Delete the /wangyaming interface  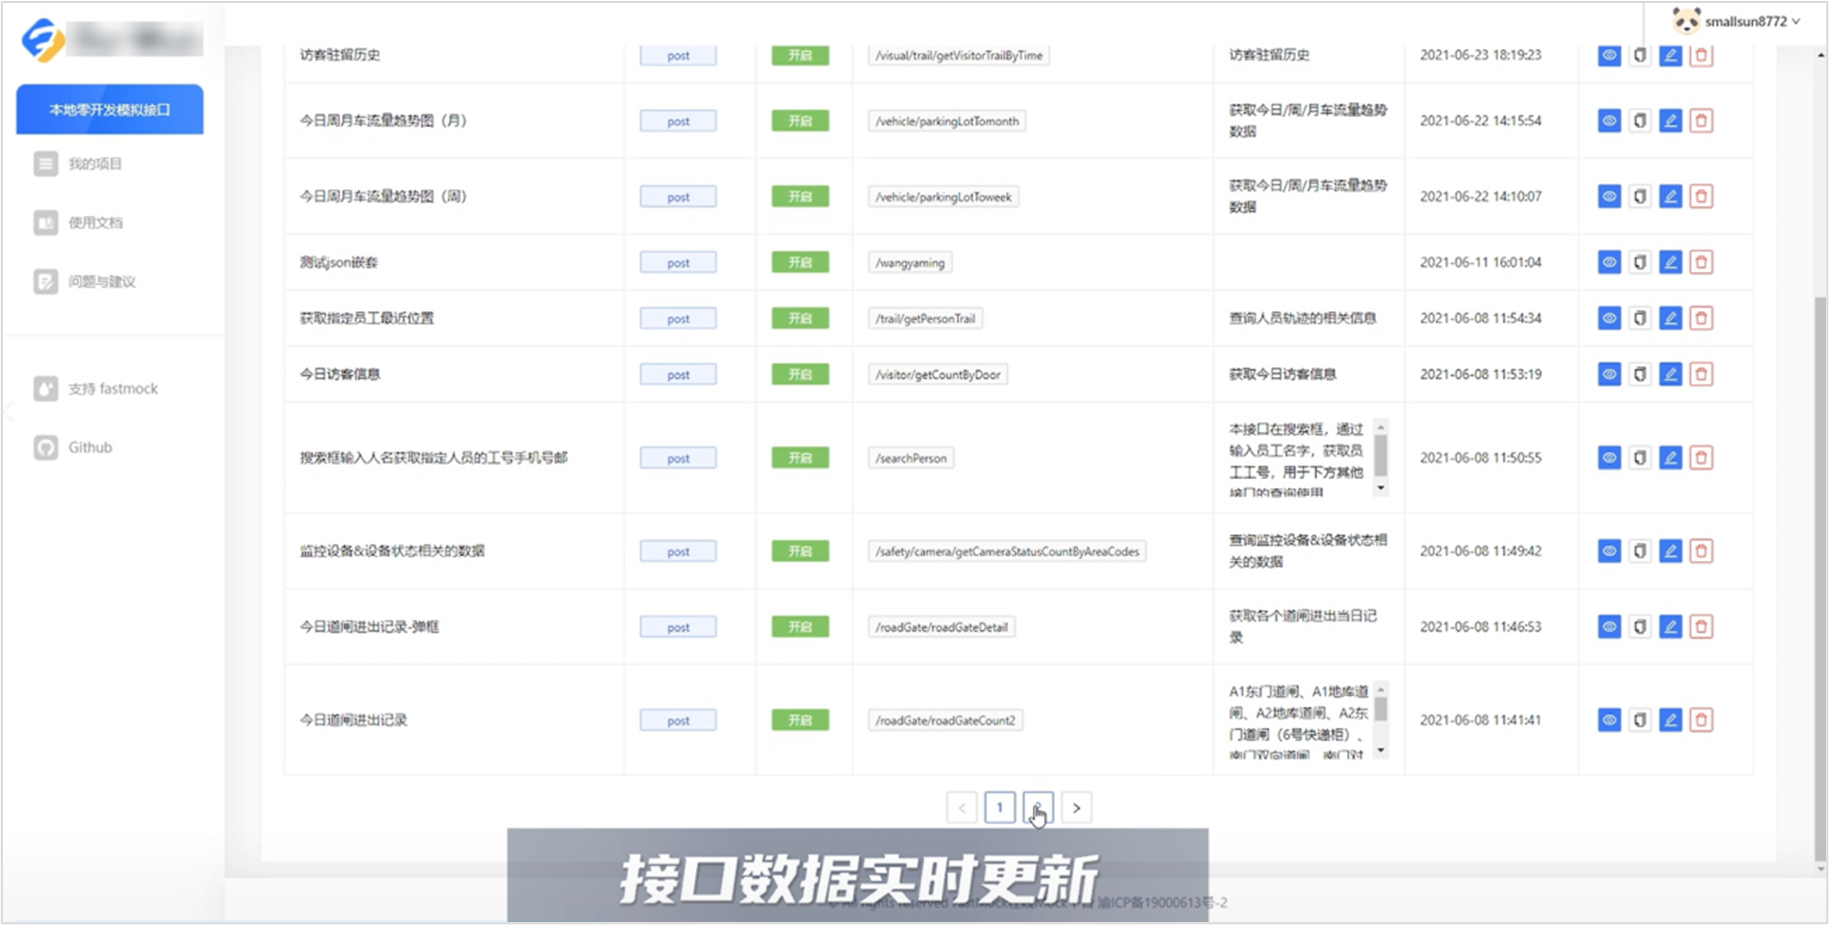point(1701,262)
